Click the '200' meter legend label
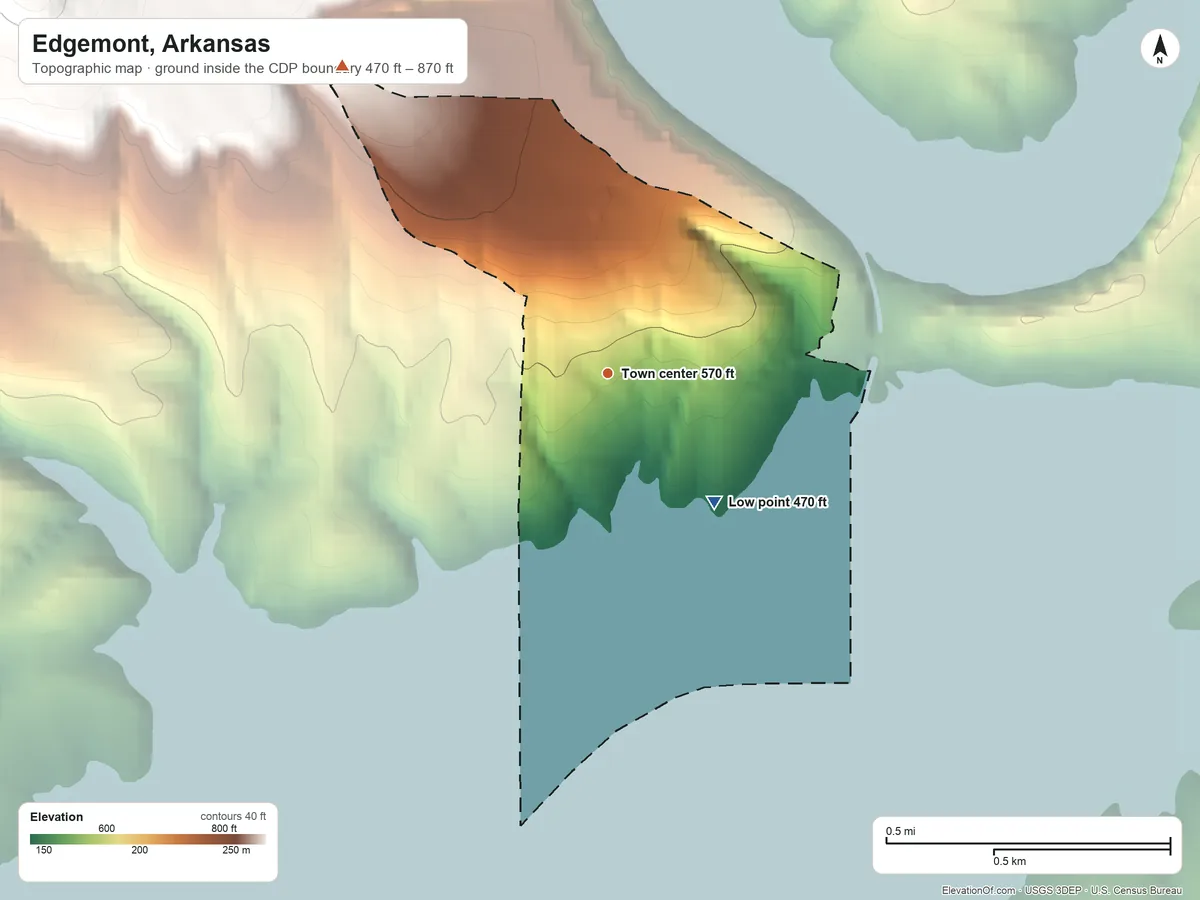This screenshot has height=900, width=1200. 139,850
